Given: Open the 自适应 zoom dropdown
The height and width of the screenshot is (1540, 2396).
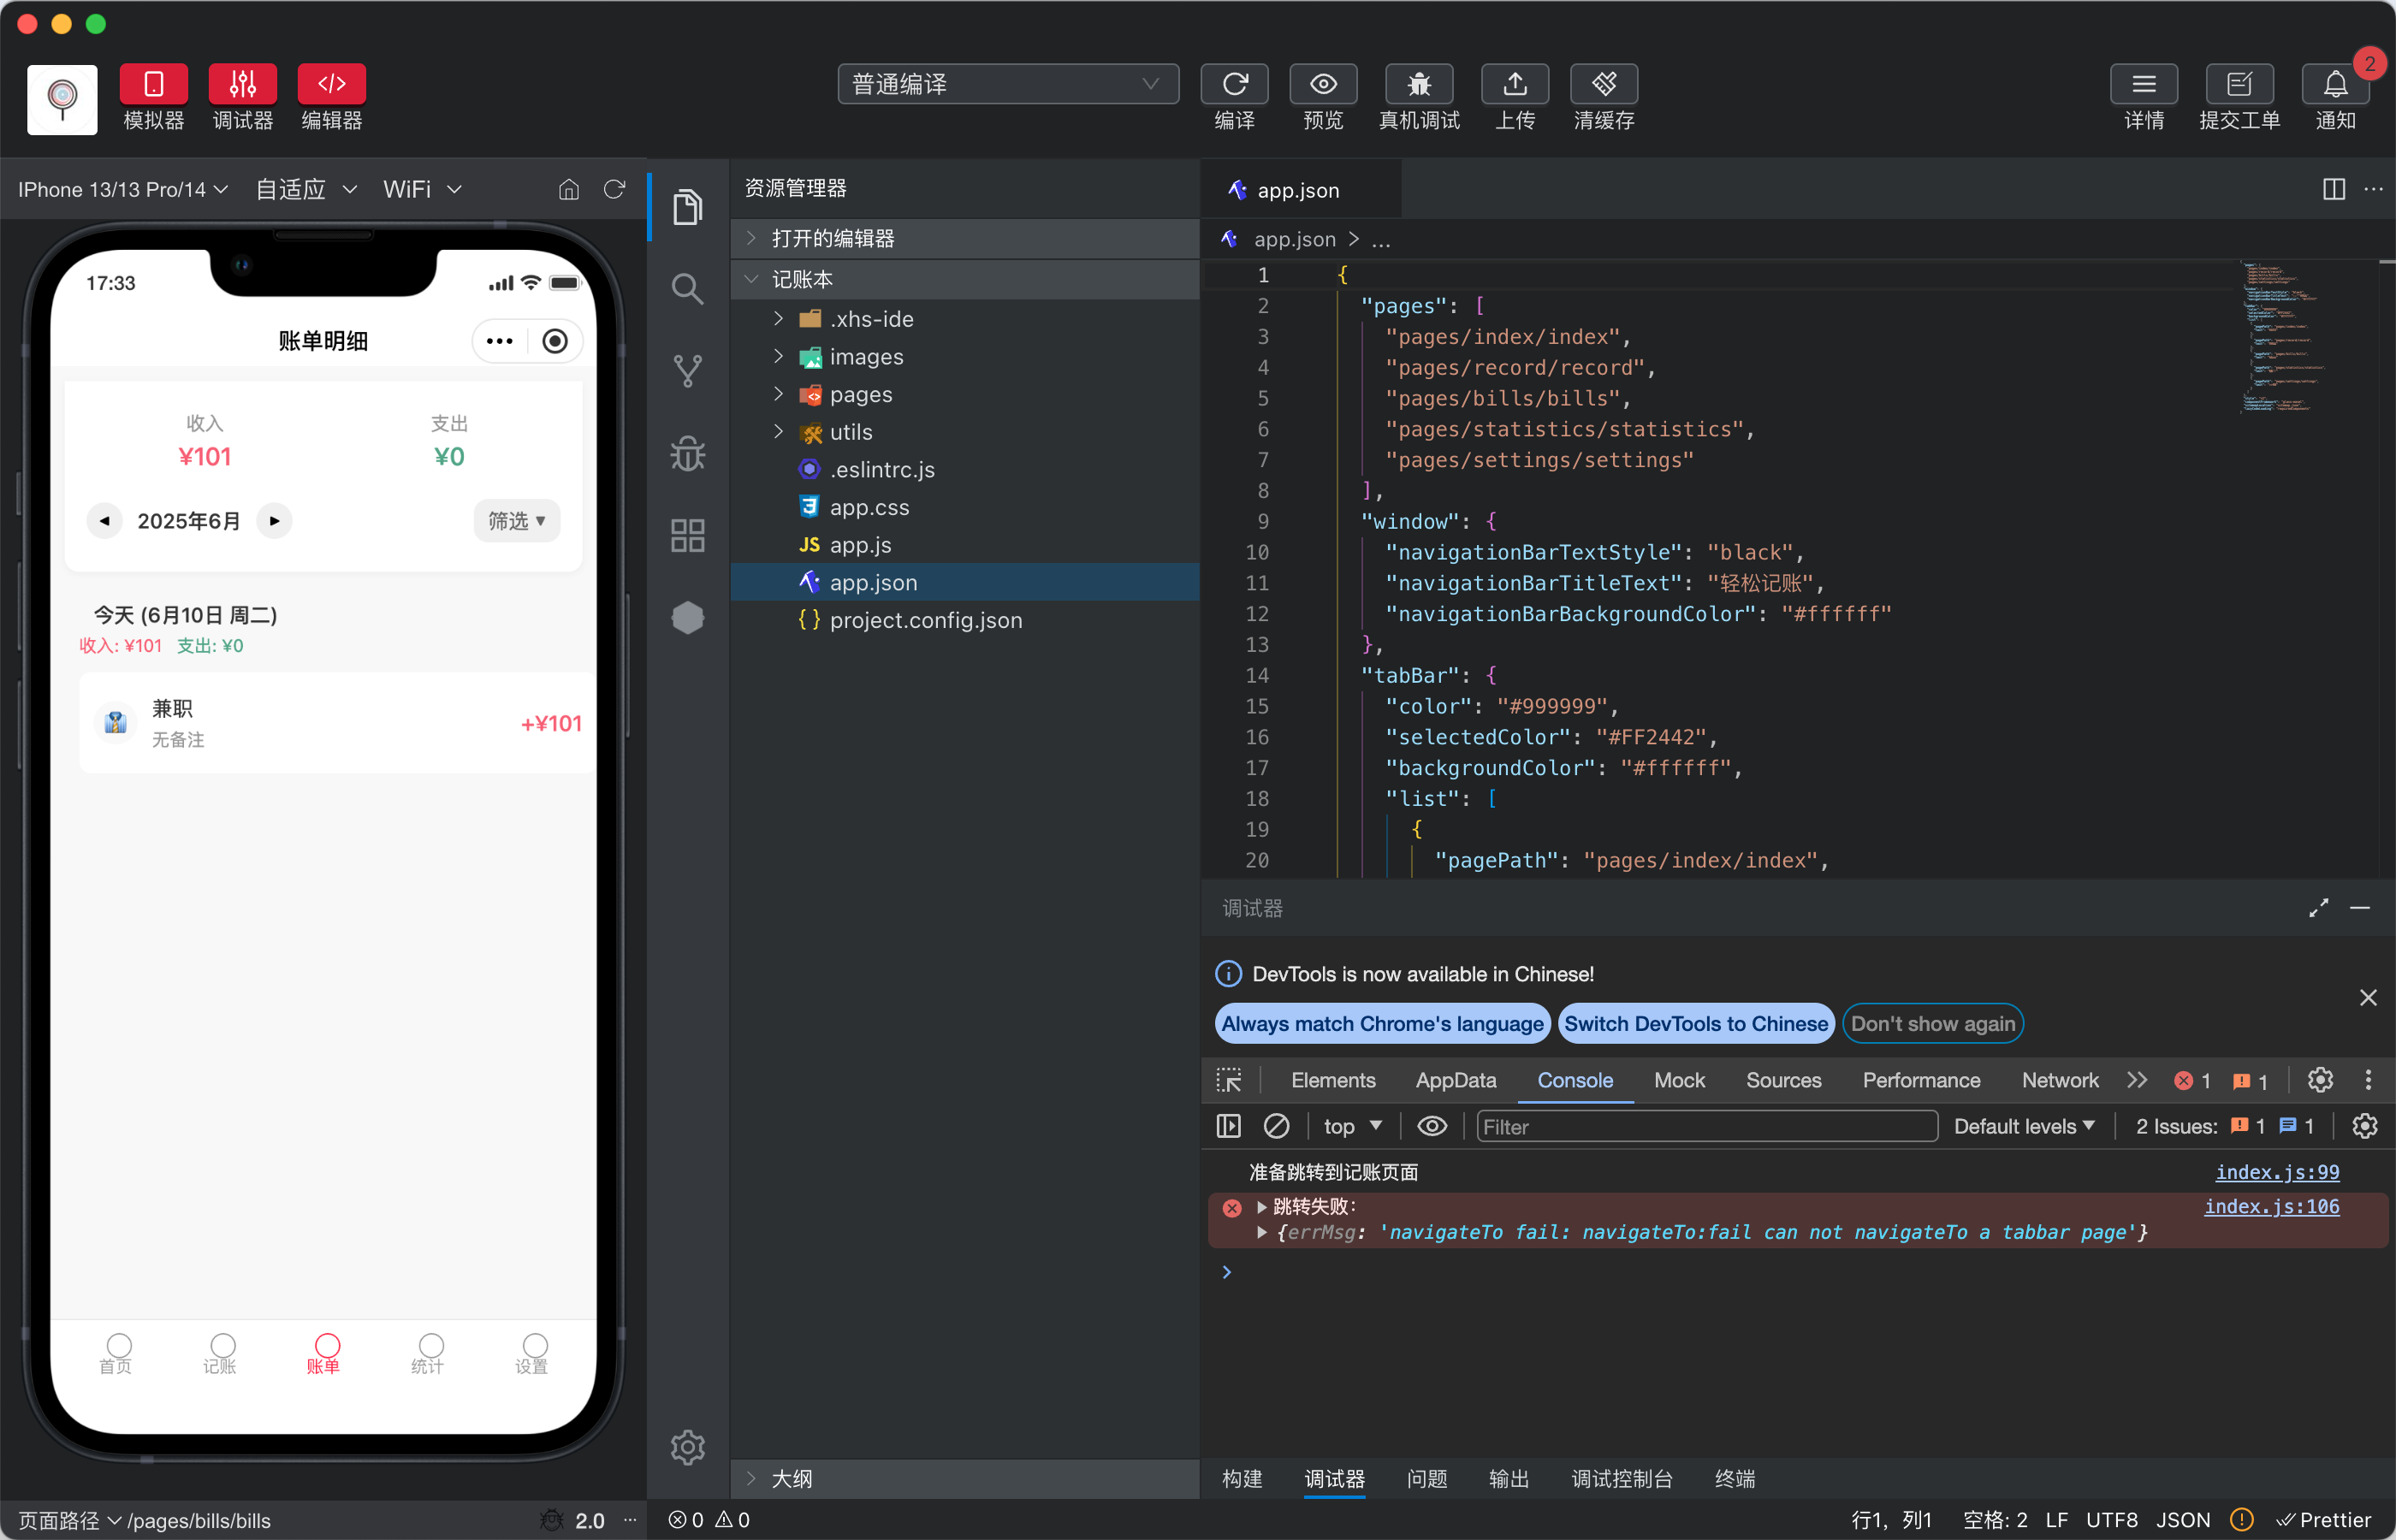Looking at the screenshot, I should (x=306, y=189).
